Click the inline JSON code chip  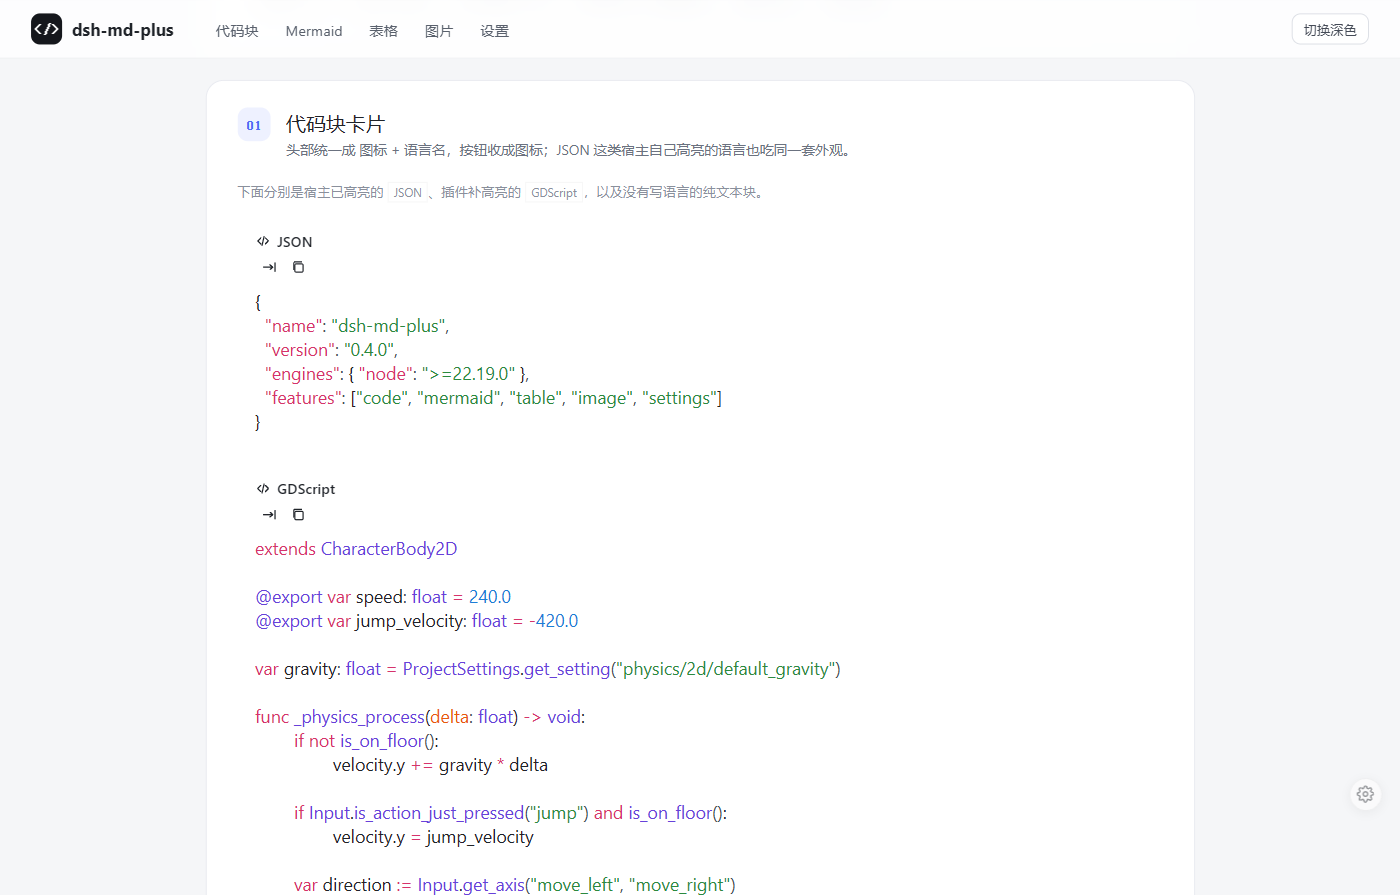408,193
